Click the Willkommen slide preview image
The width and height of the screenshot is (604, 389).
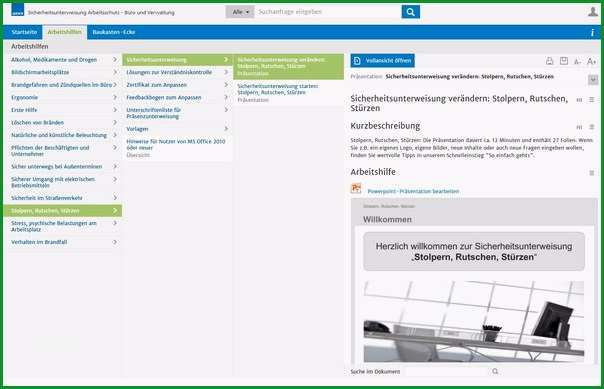point(474,280)
